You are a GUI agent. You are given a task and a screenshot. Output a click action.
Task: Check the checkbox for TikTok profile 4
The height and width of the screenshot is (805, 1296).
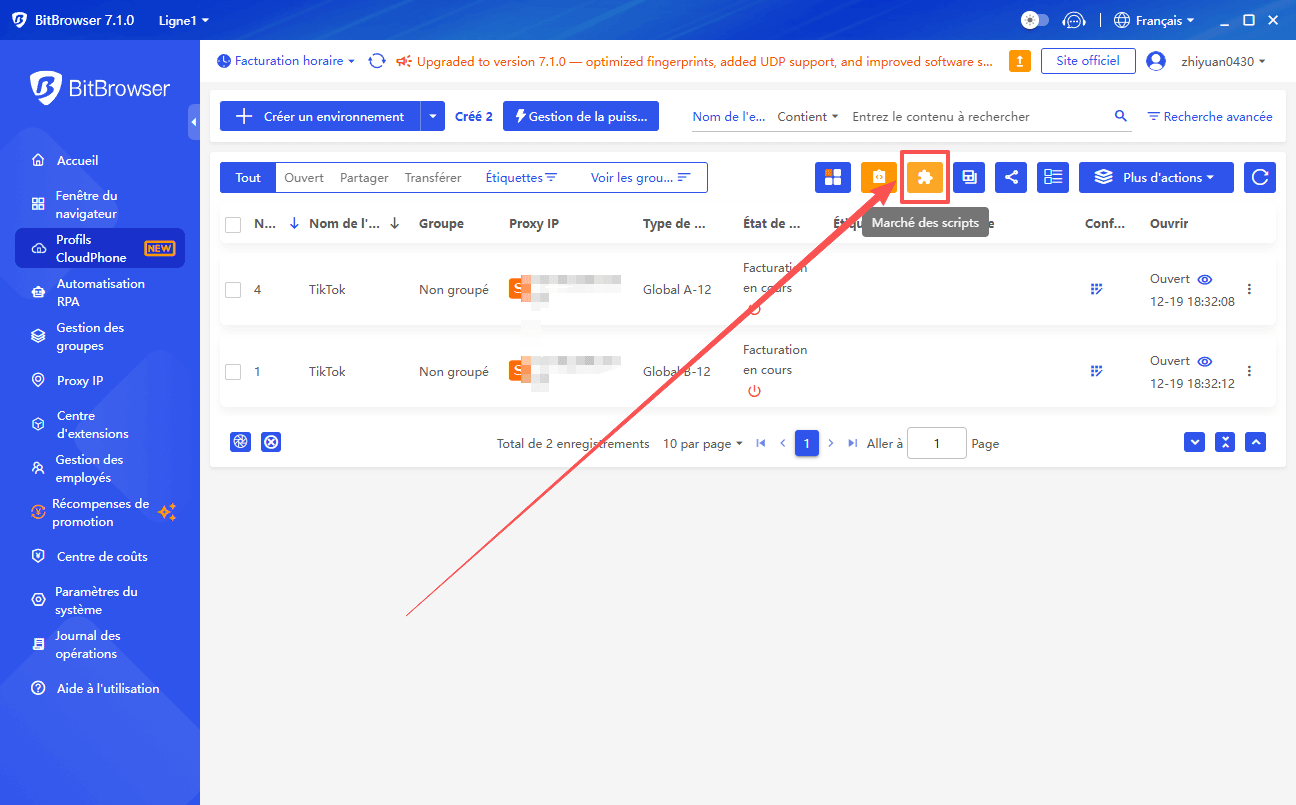pos(233,290)
